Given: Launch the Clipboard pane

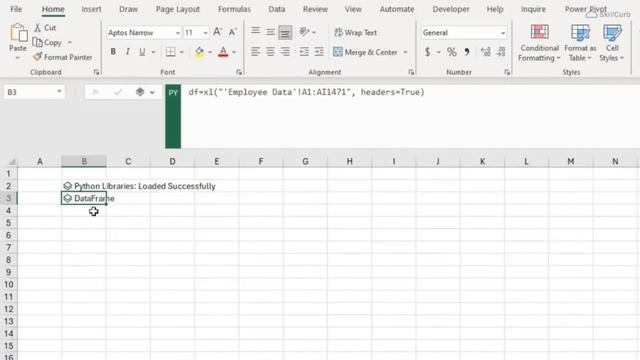Looking at the screenshot, I should pyautogui.click(x=96, y=72).
